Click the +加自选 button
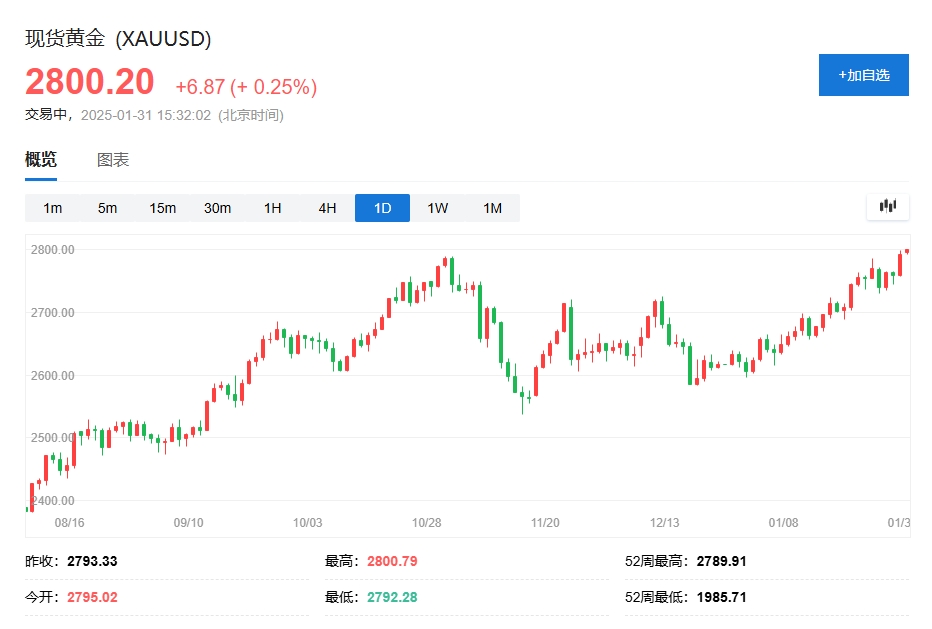 (x=863, y=74)
